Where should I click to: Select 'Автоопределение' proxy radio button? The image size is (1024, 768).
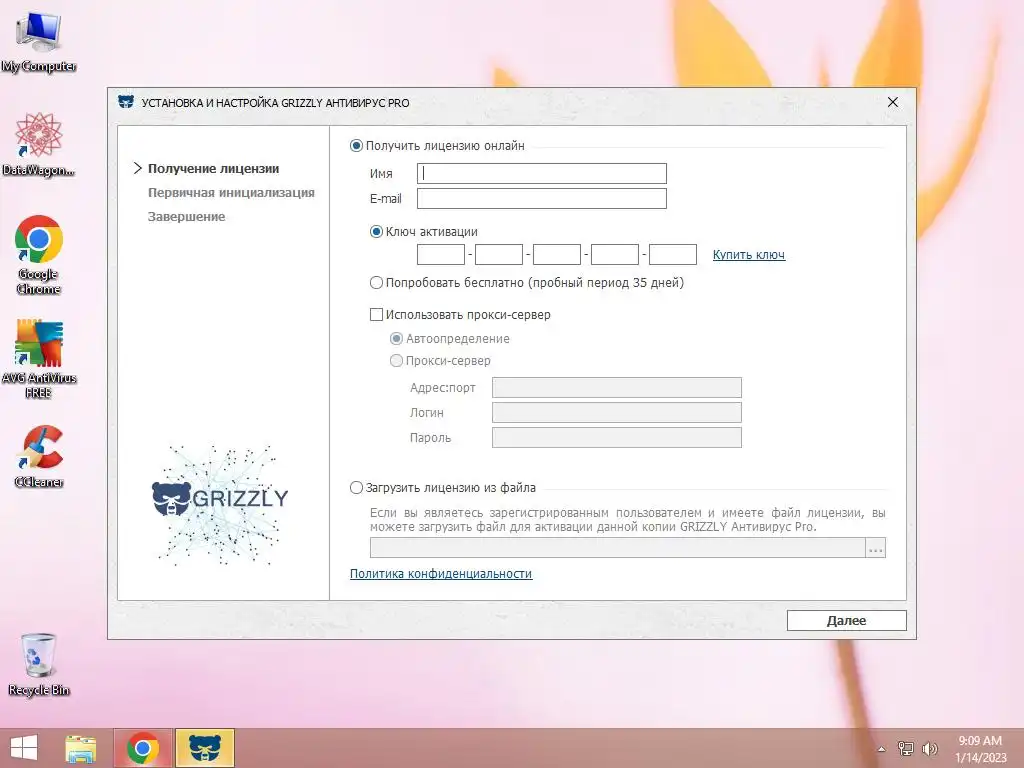point(396,339)
